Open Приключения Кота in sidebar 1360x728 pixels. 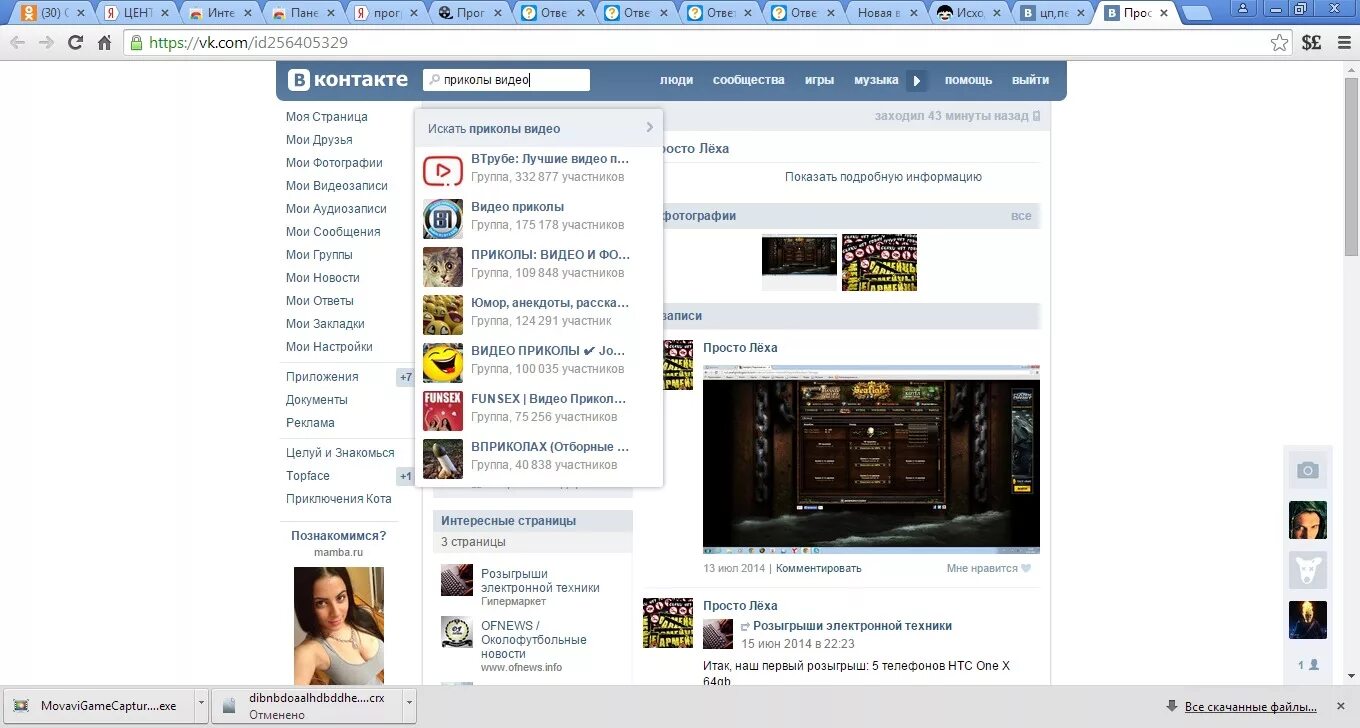[x=339, y=499]
